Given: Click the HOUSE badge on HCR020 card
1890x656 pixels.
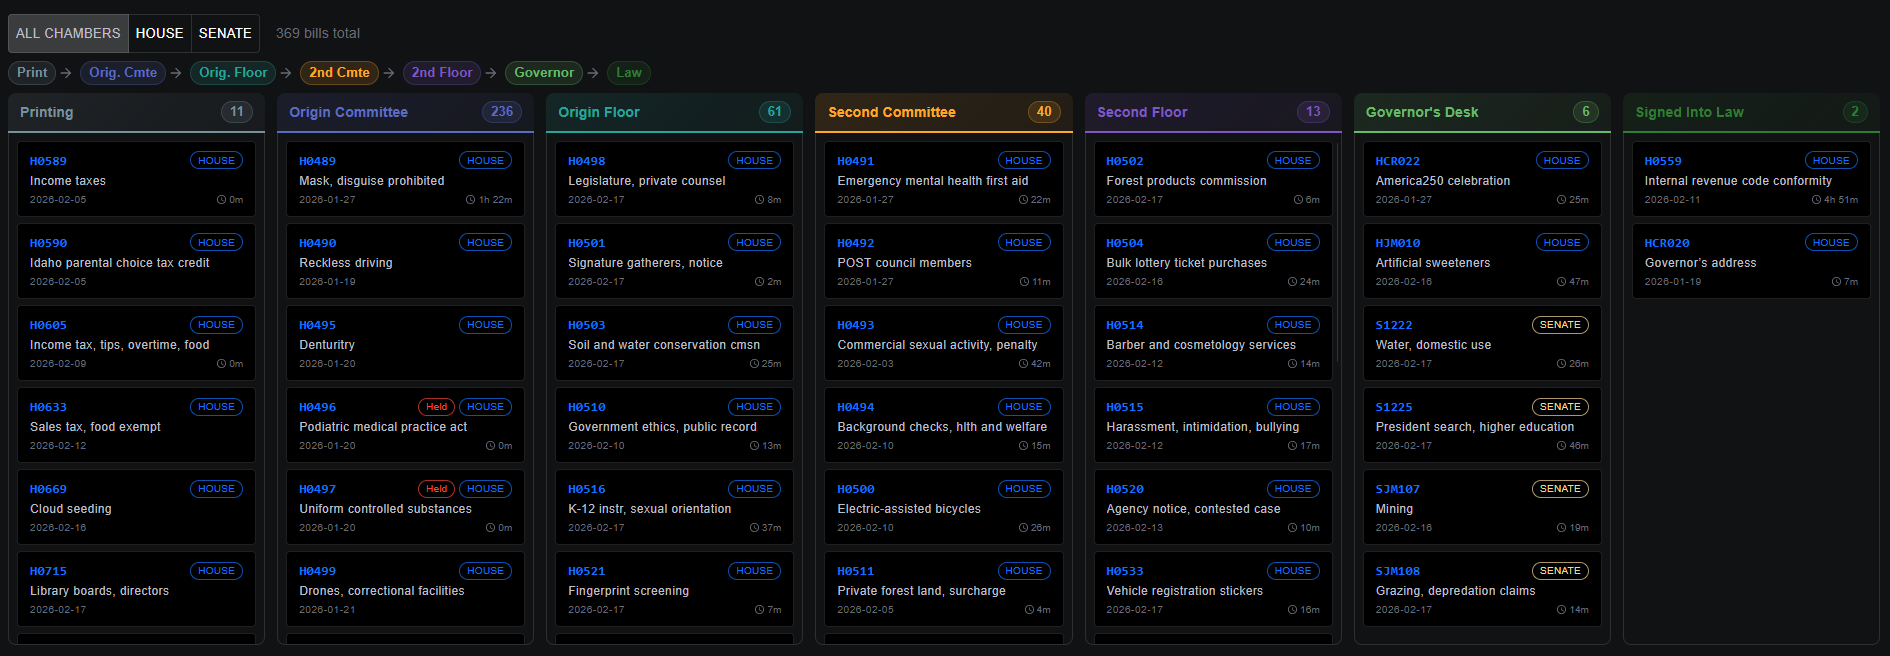Looking at the screenshot, I should point(1831,243).
